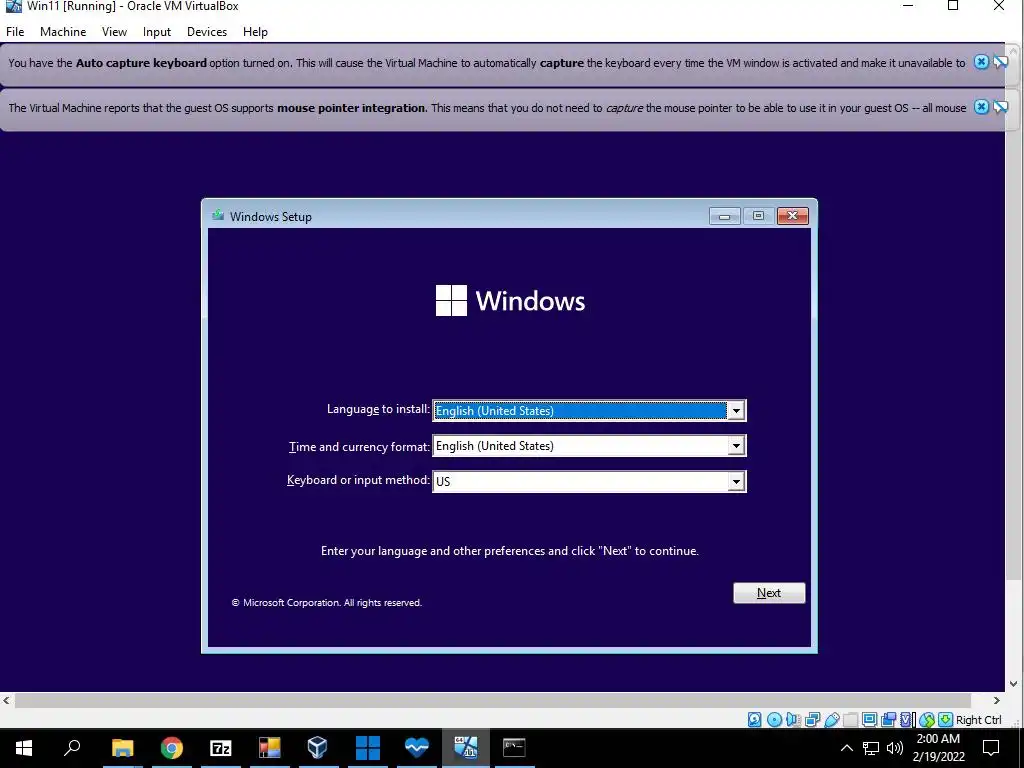The width and height of the screenshot is (1024, 768).
Task: Click the colorful blocks app in taskbar
Action: pyautogui.click(x=270, y=748)
